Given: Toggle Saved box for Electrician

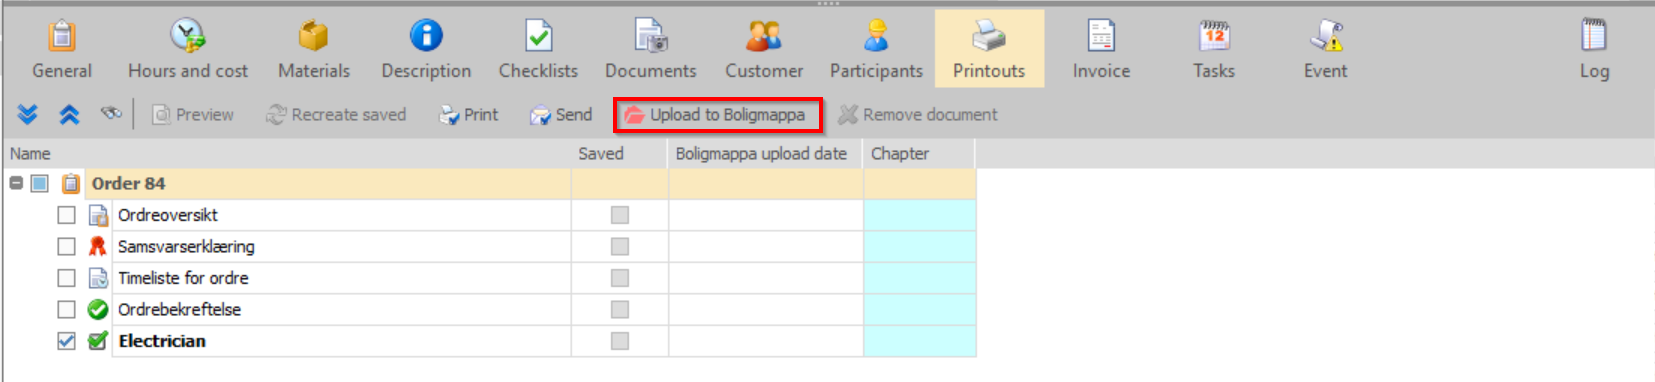Looking at the screenshot, I should [x=620, y=341].
